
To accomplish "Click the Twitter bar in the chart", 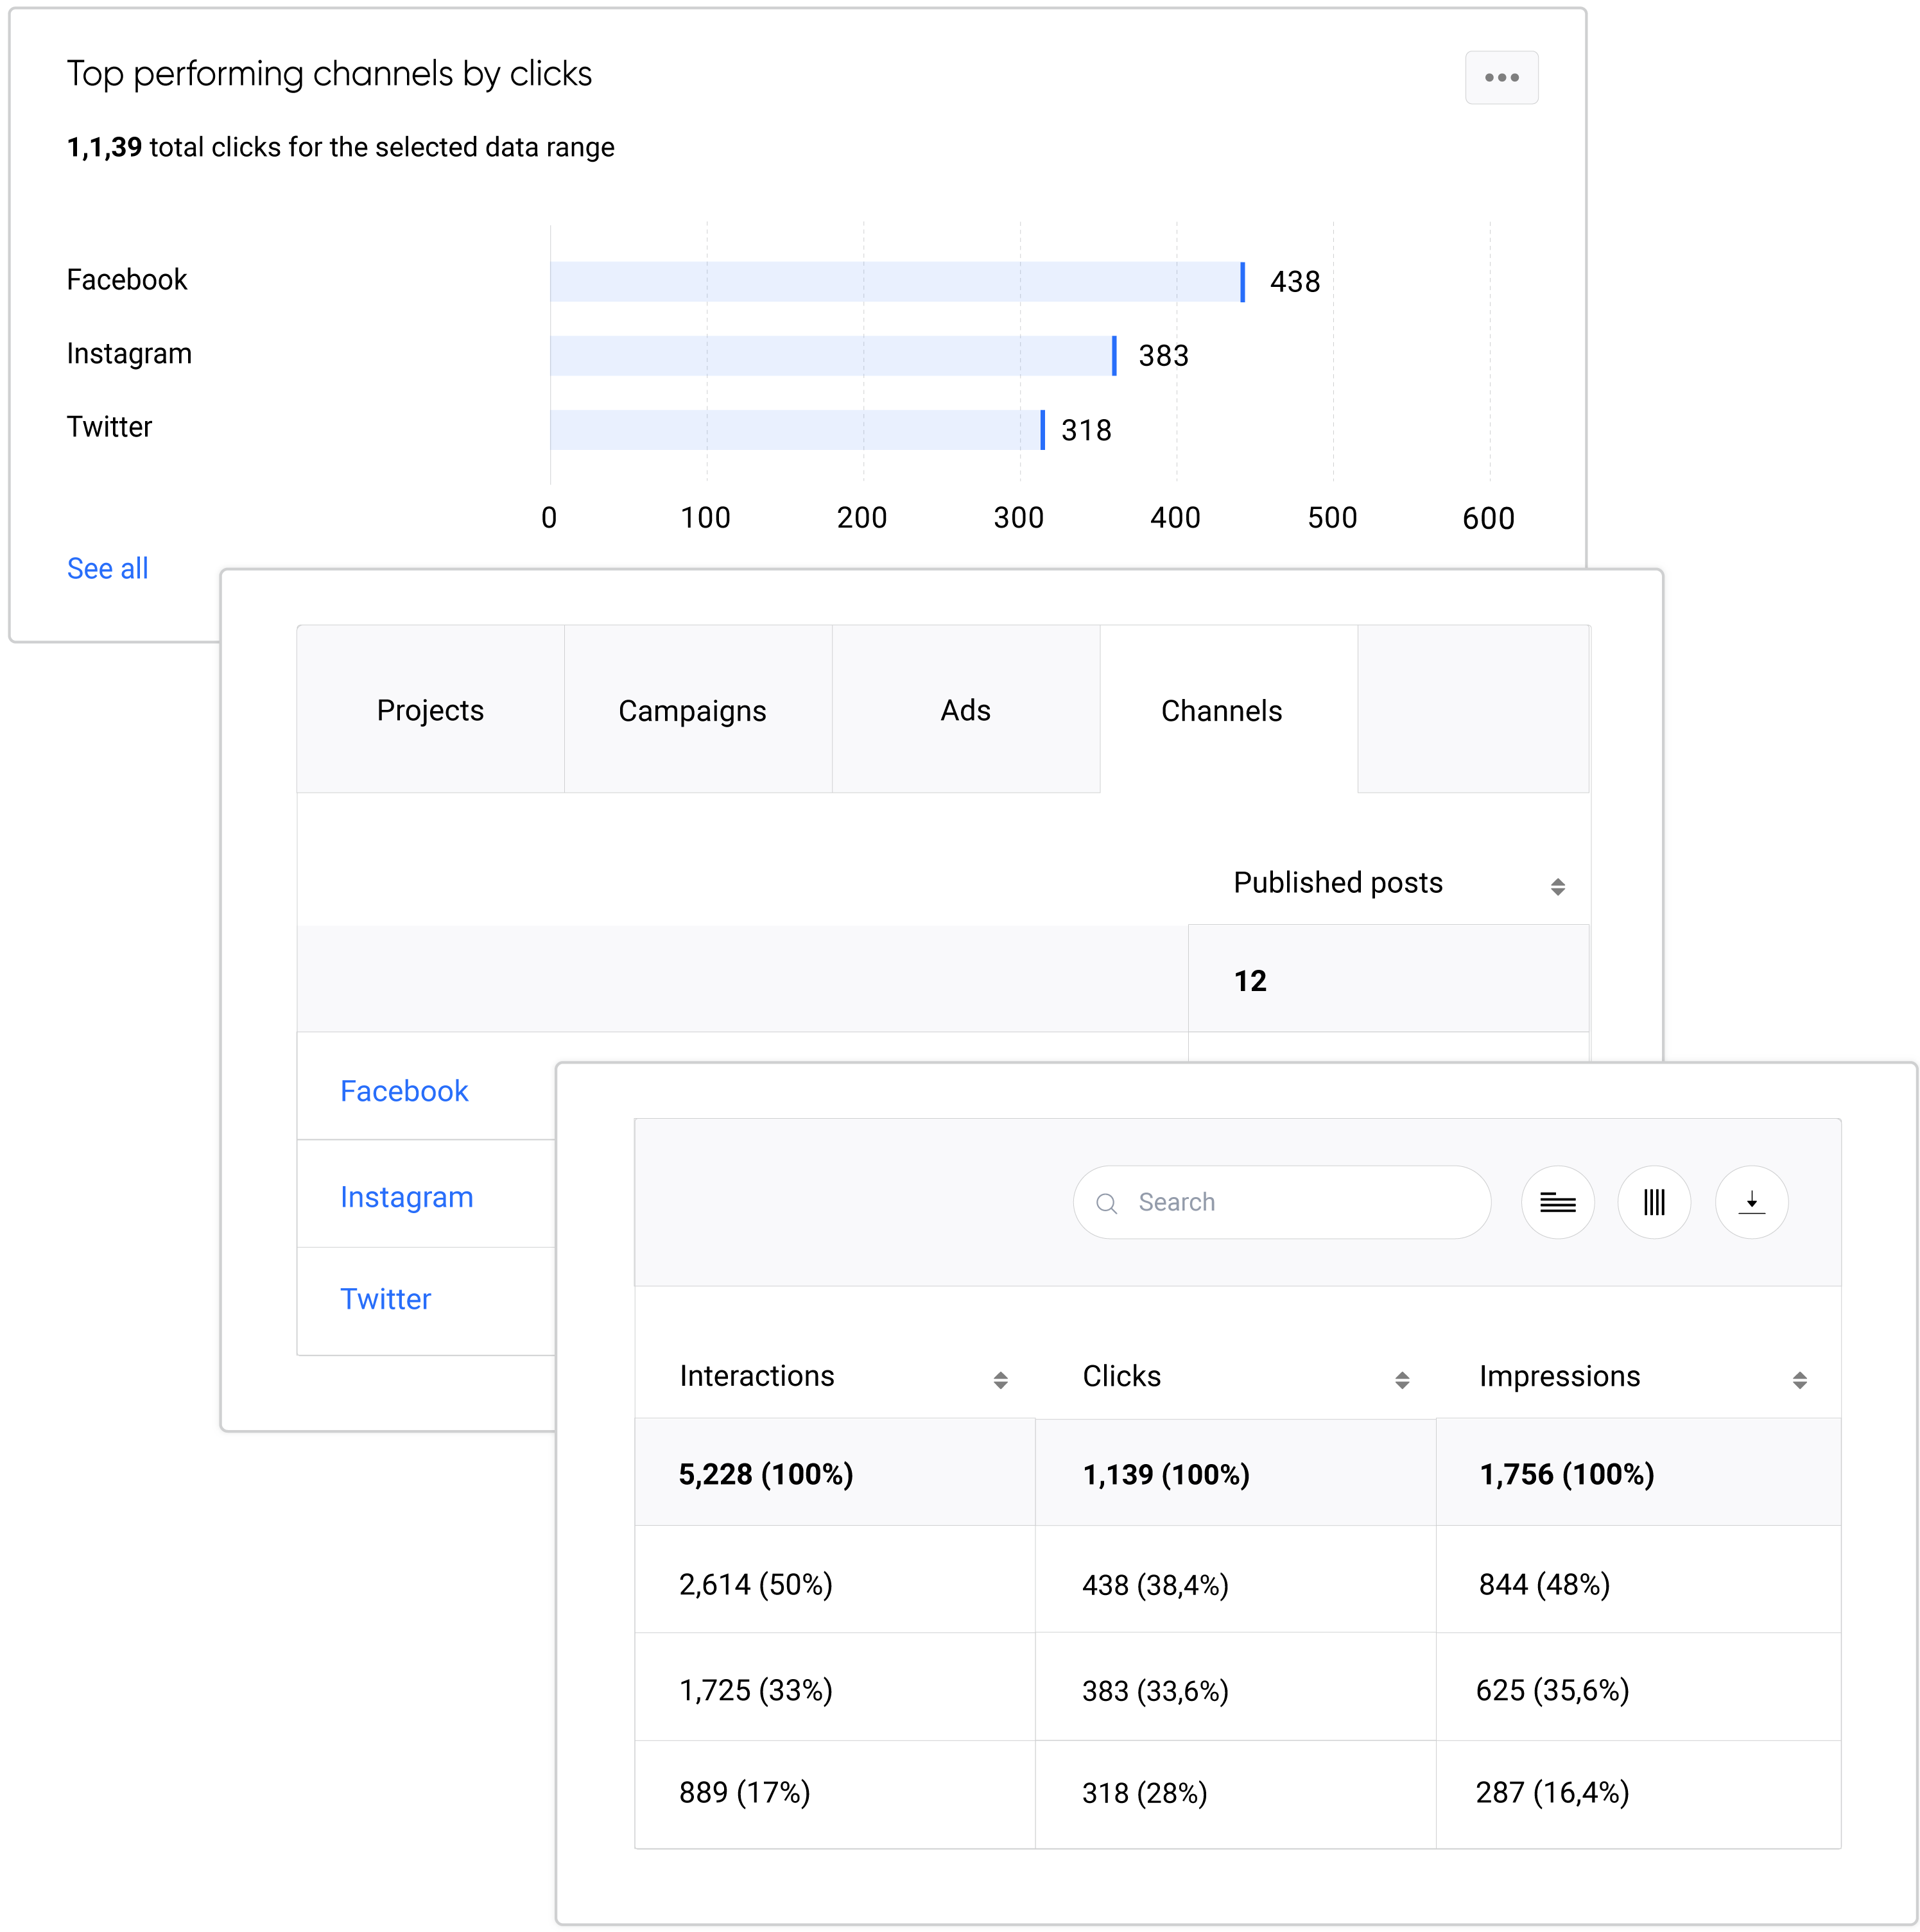I will [797, 430].
